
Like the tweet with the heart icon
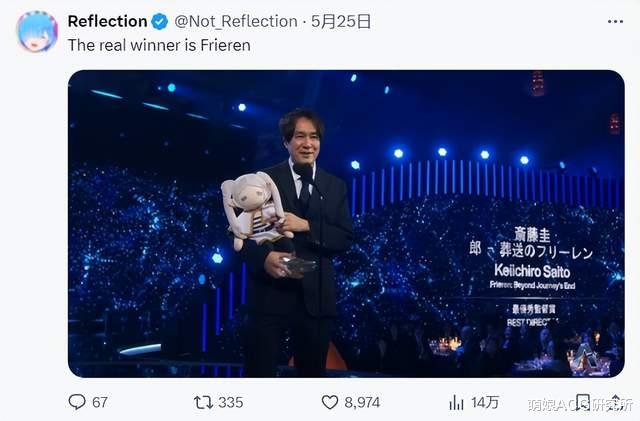(330, 402)
